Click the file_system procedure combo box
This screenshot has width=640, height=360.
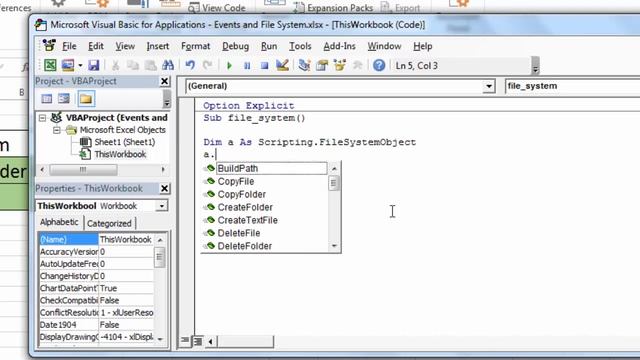pos(571,86)
